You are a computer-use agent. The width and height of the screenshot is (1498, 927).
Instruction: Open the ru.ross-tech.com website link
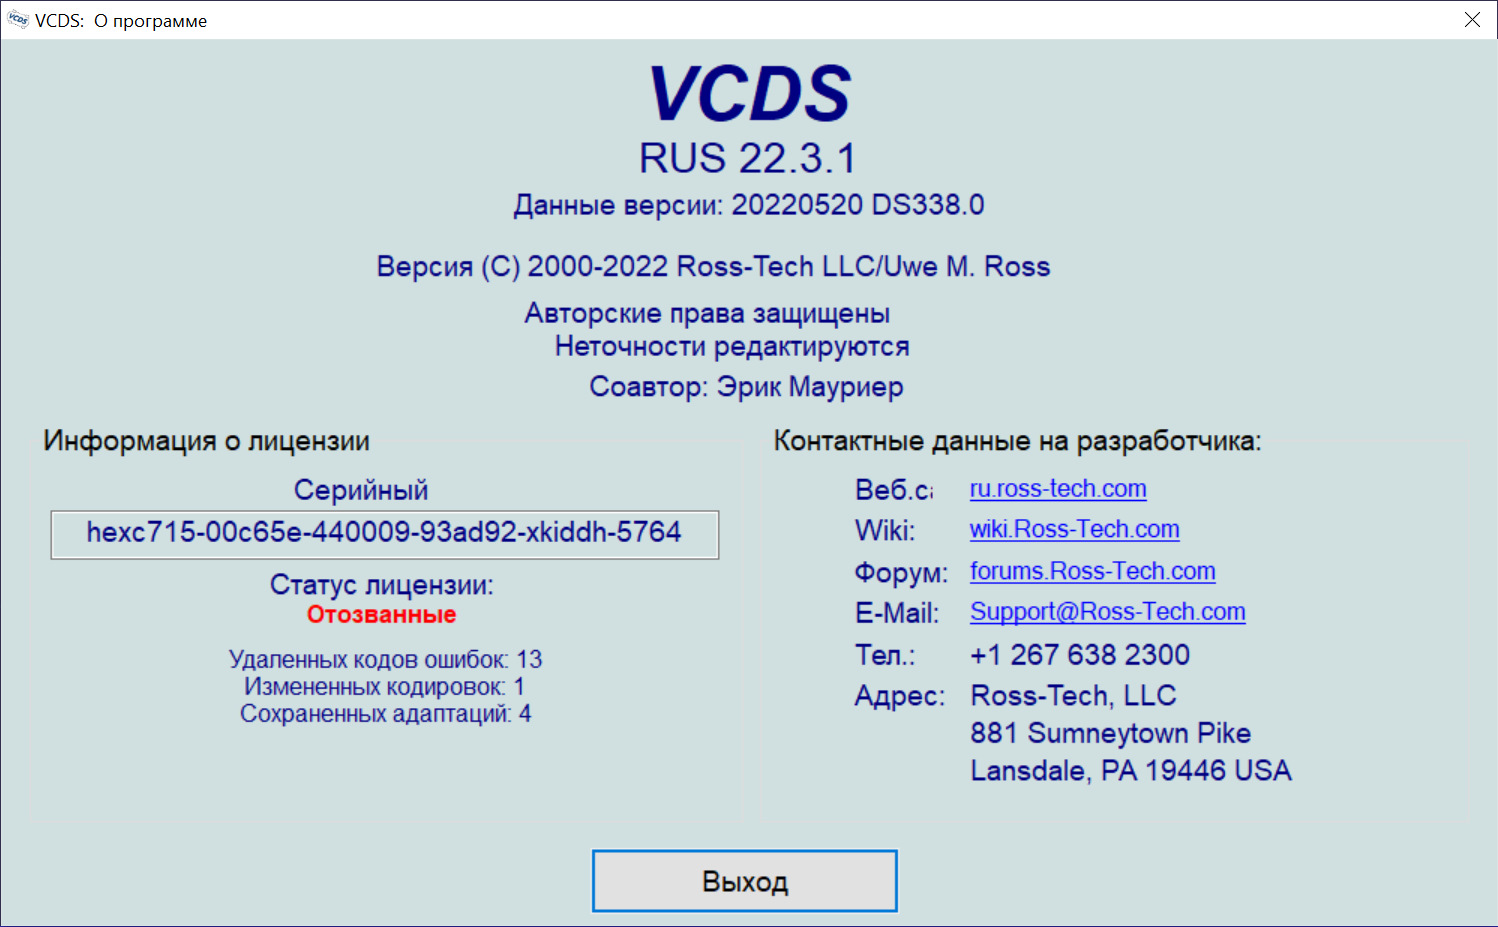click(x=1058, y=489)
